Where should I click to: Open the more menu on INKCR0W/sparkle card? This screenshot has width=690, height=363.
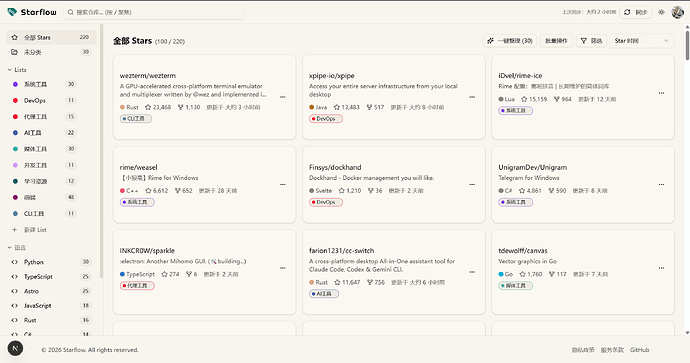[283, 268]
